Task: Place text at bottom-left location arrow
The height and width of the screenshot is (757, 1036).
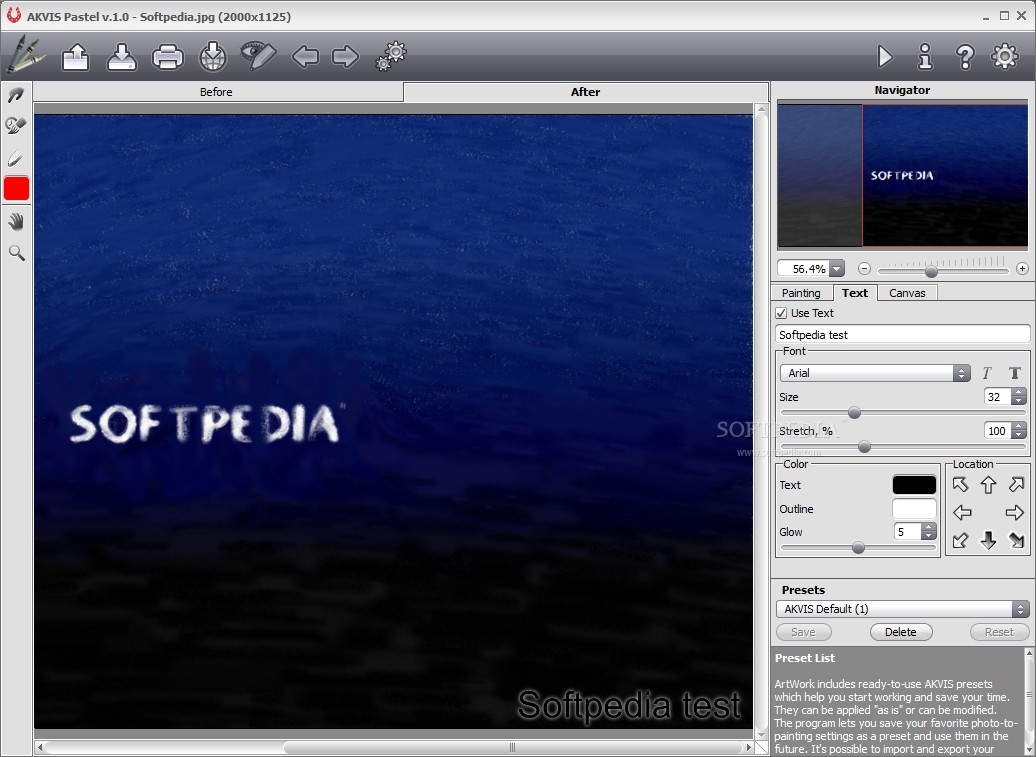Action: tap(960, 540)
